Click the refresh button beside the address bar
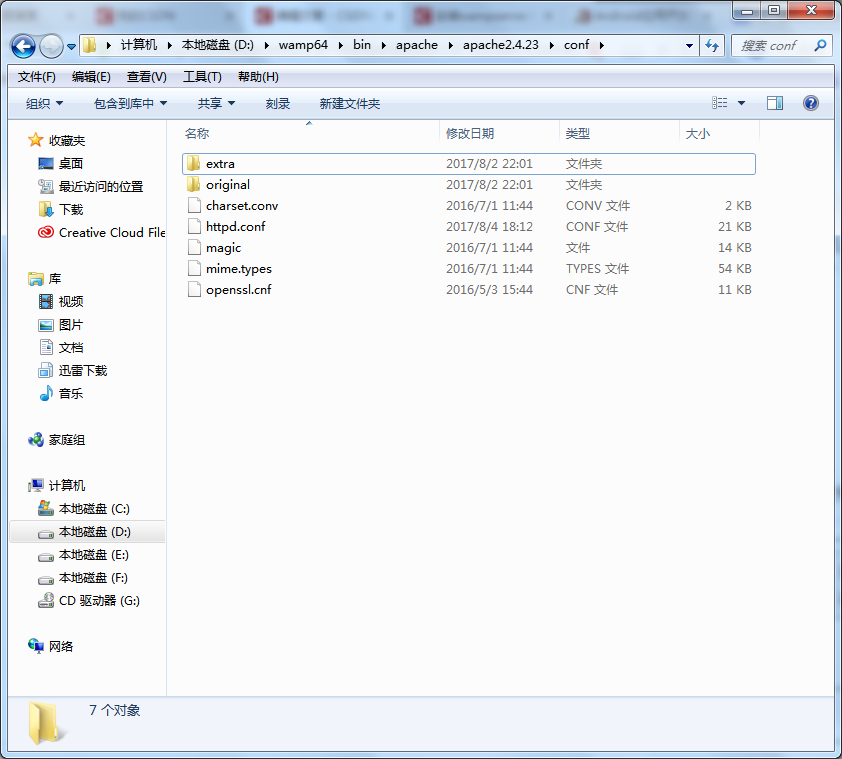The height and width of the screenshot is (759, 842). tap(712, 46)
